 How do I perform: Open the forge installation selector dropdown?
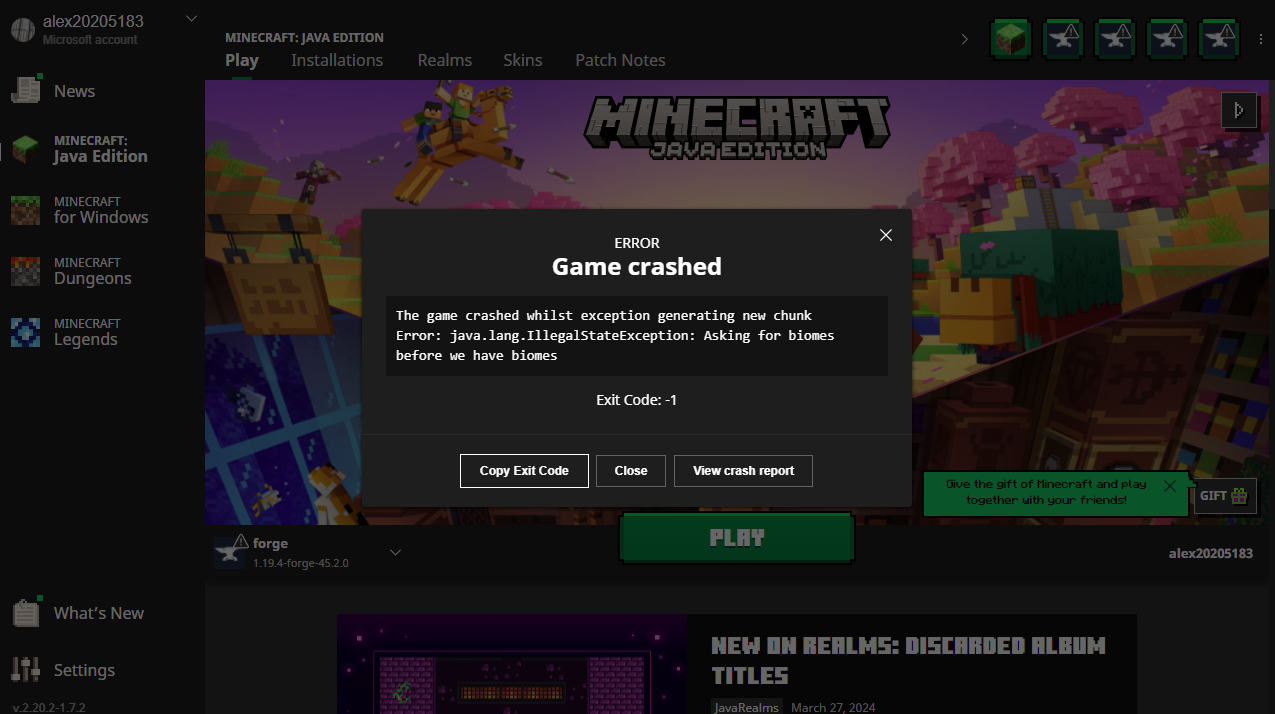pos(395,552)
